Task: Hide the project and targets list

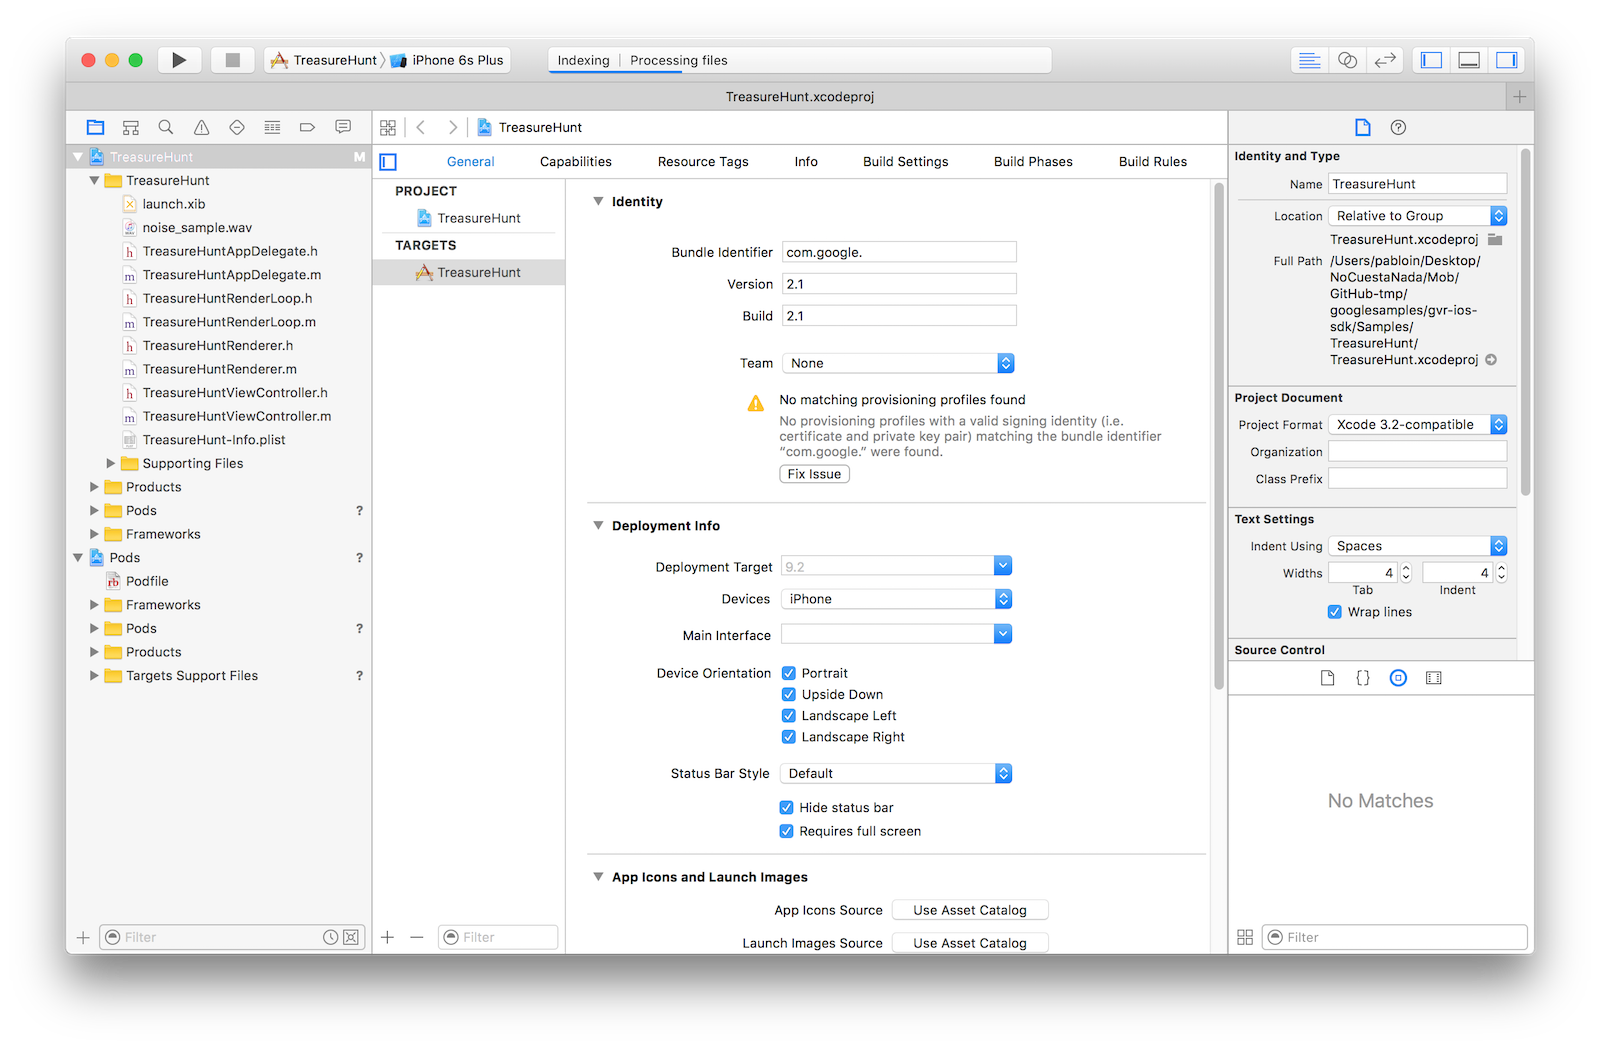Action: pos(389,162)
